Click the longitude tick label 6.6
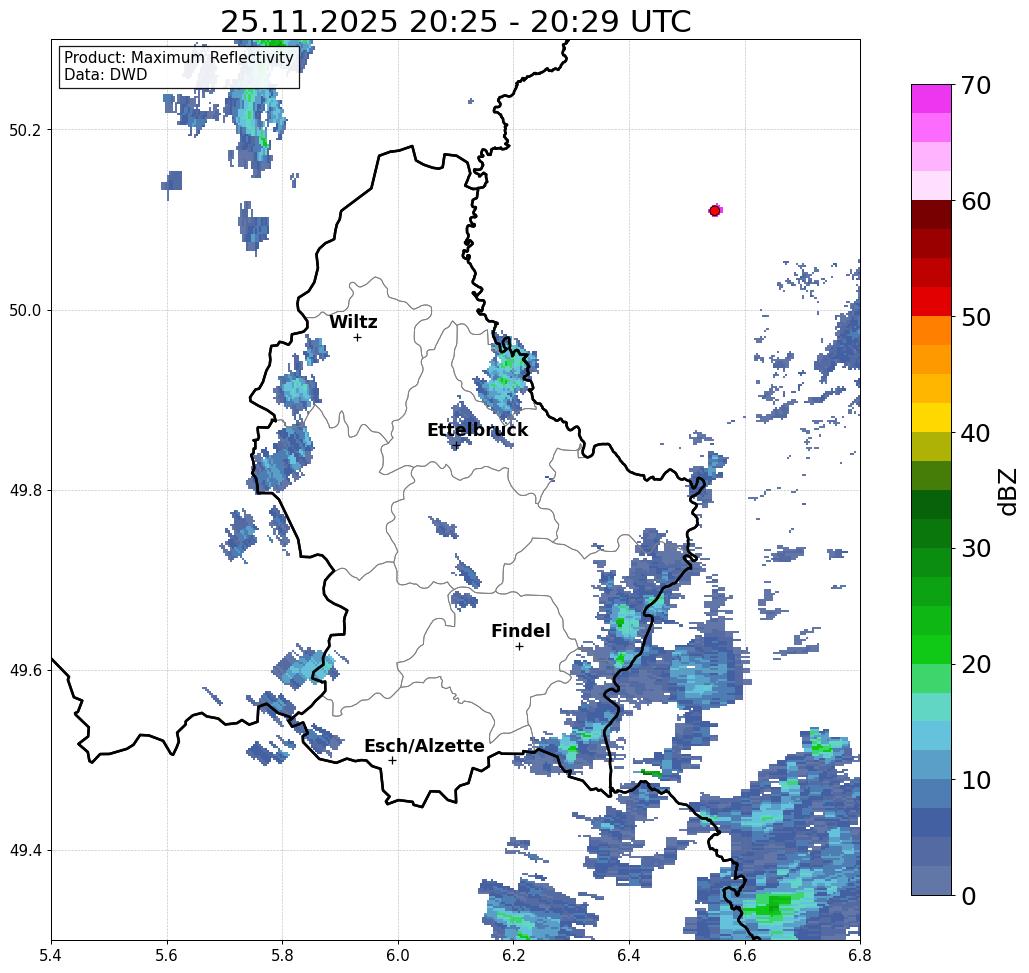Screen dimensions: 1029x973 pos(744,955)
